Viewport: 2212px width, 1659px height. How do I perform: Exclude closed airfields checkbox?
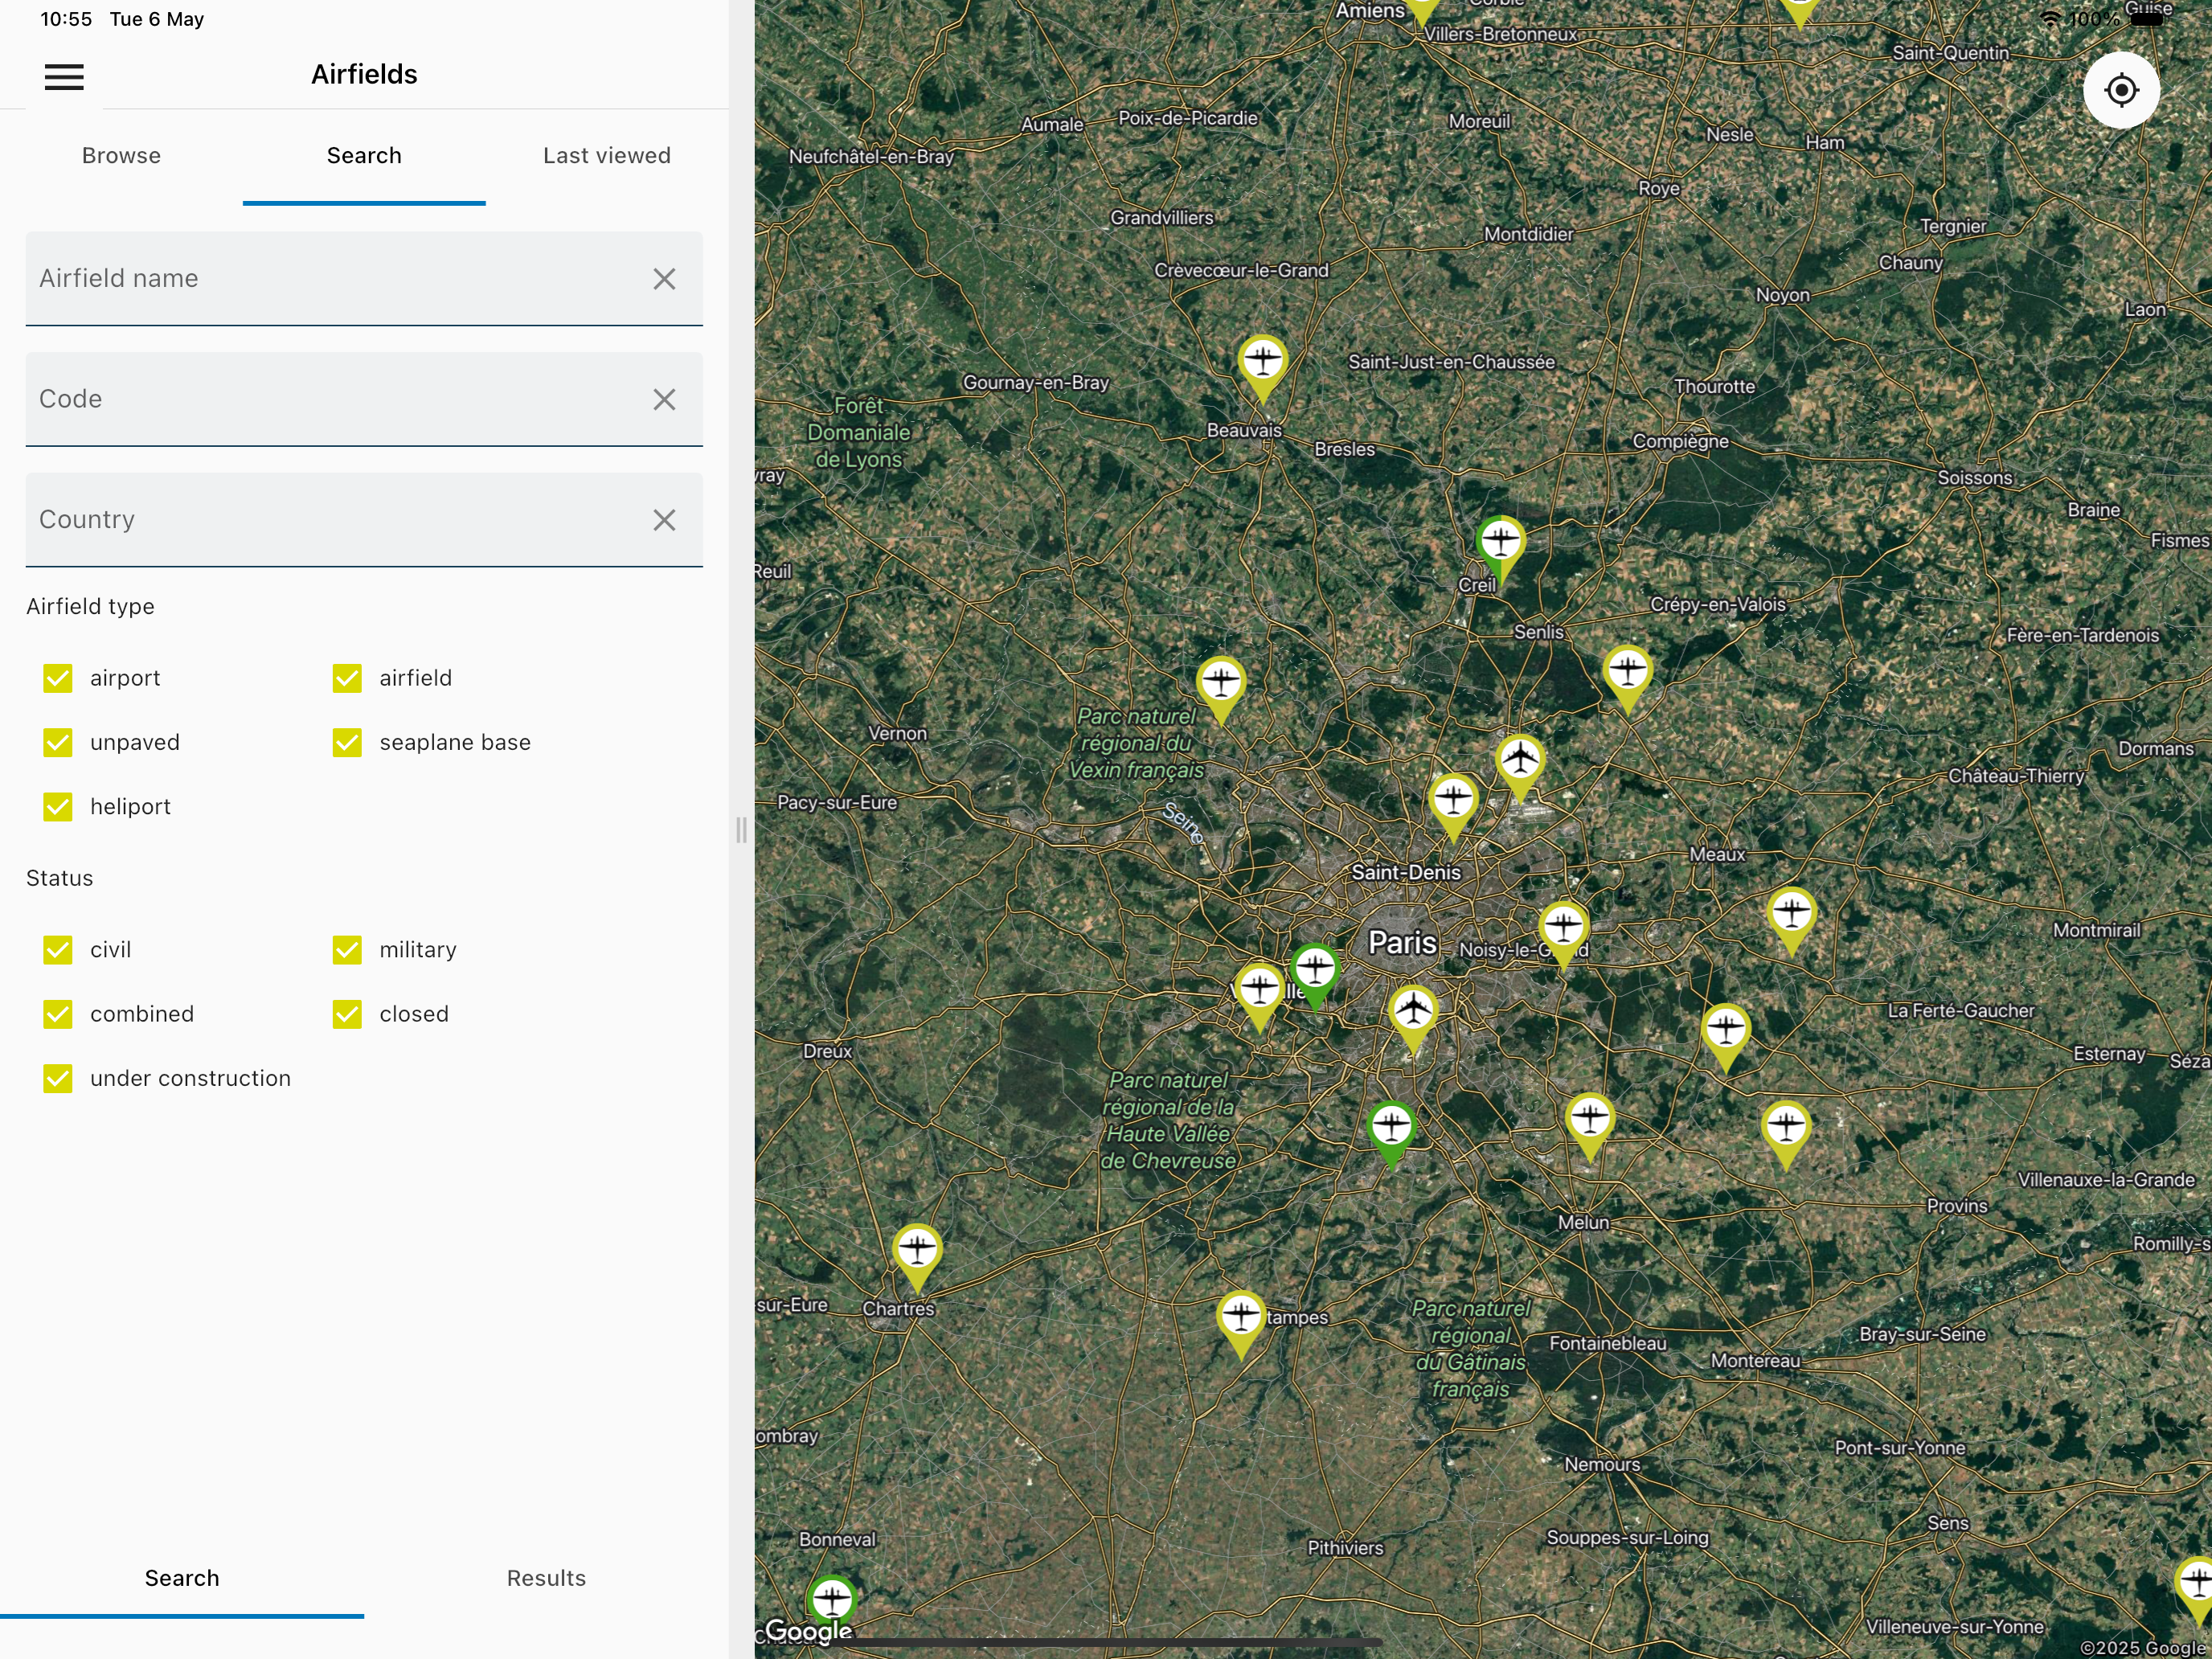pos(347,1014)
